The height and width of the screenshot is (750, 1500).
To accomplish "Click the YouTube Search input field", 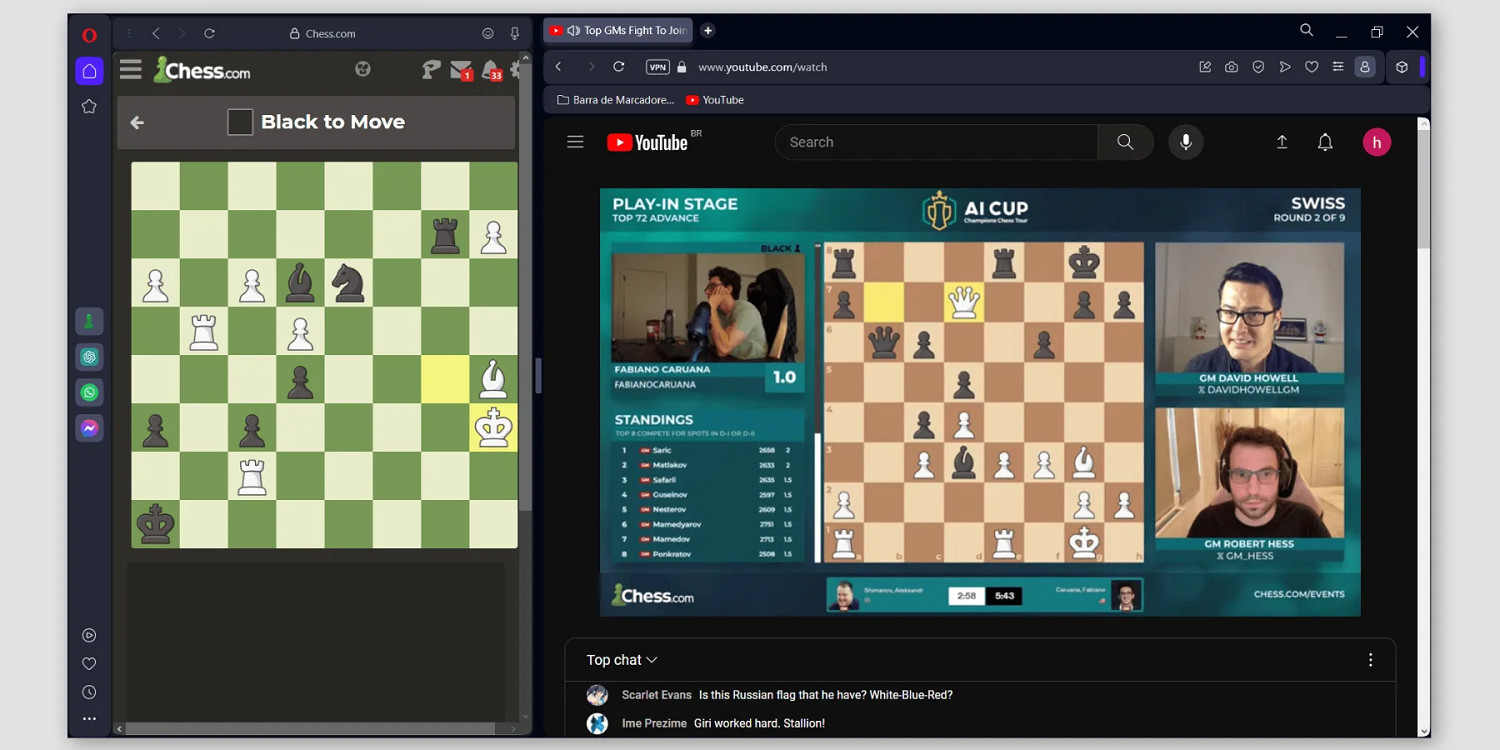I will (x=935, y=142).
